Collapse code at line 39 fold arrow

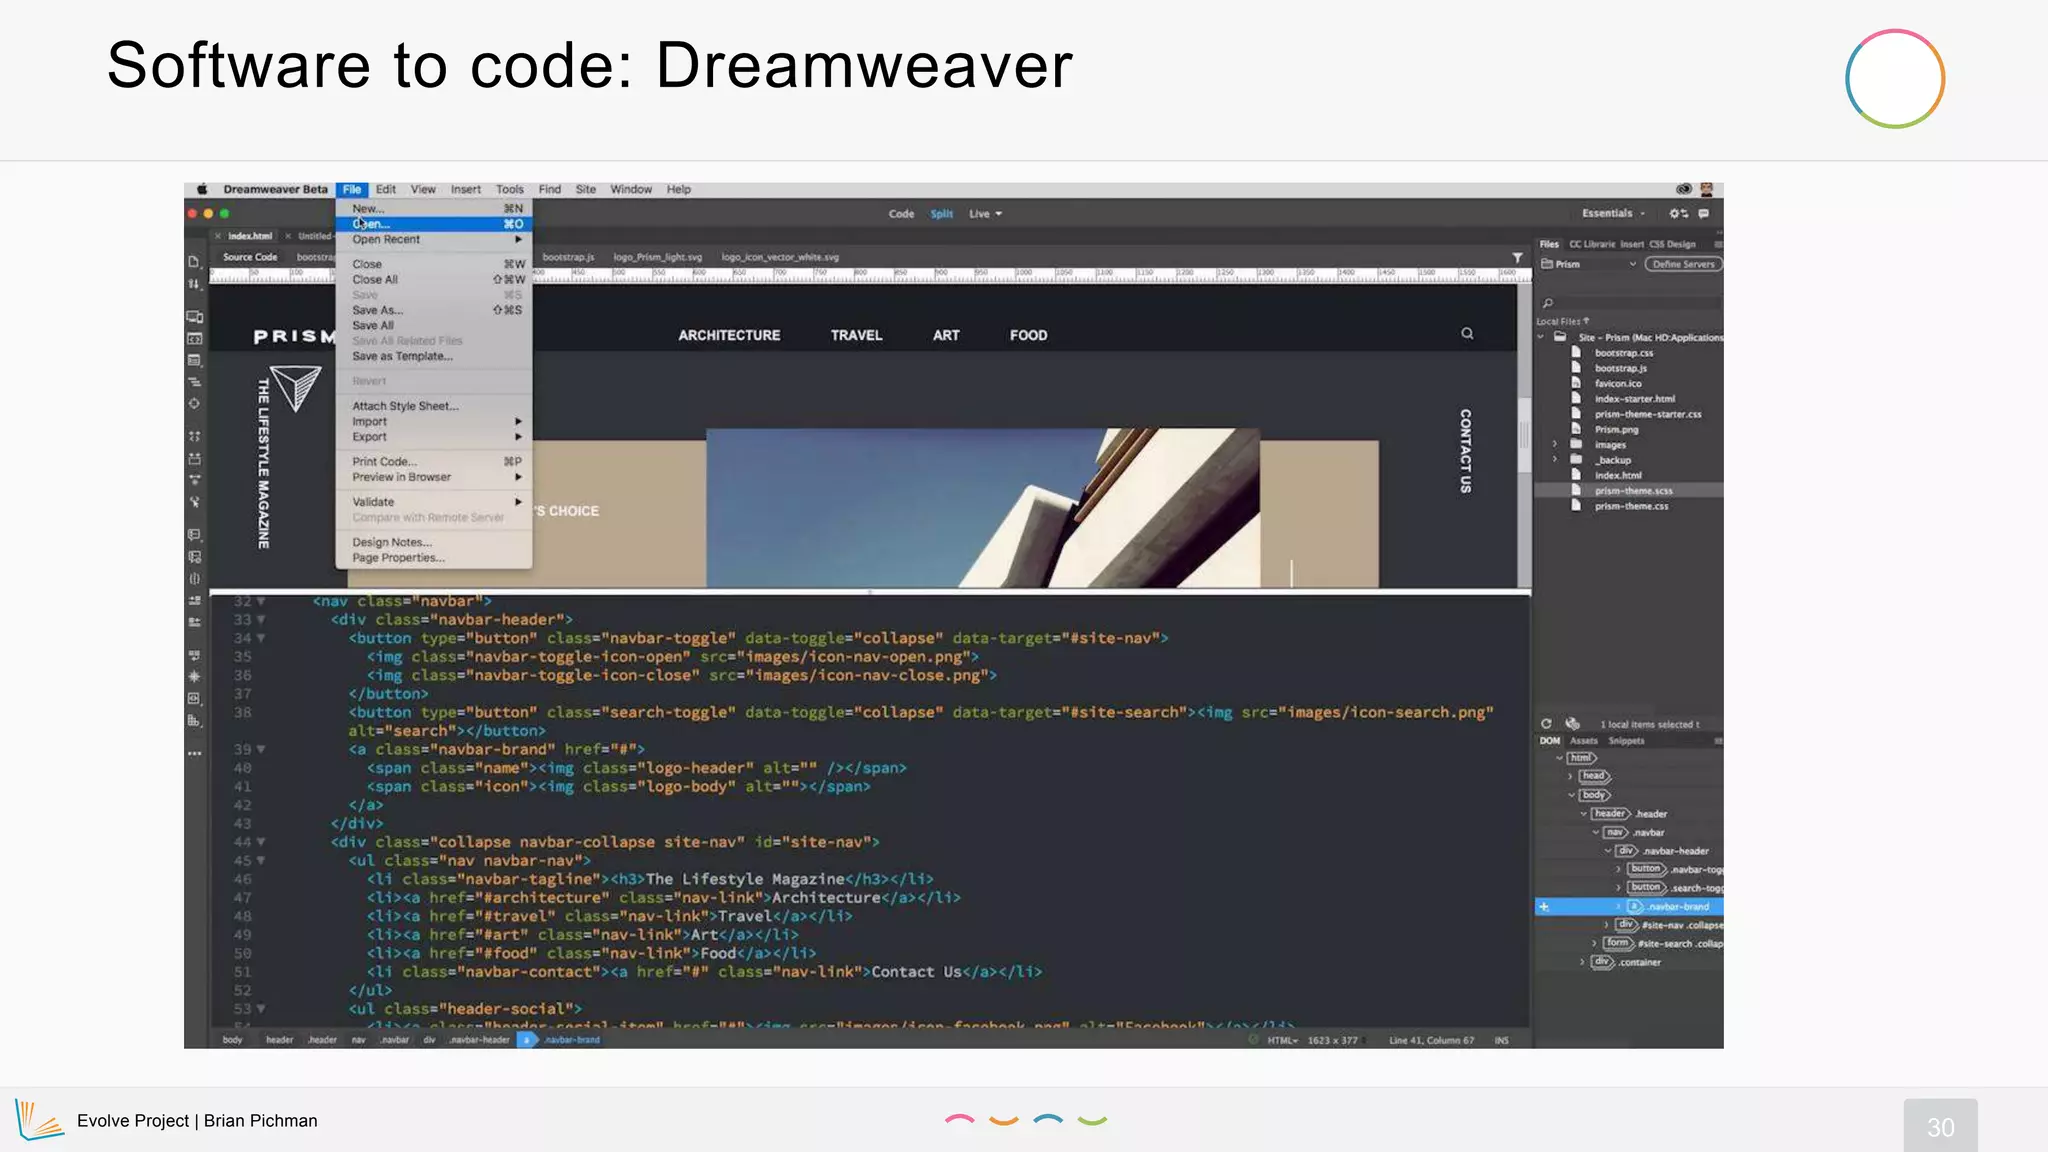261,749
